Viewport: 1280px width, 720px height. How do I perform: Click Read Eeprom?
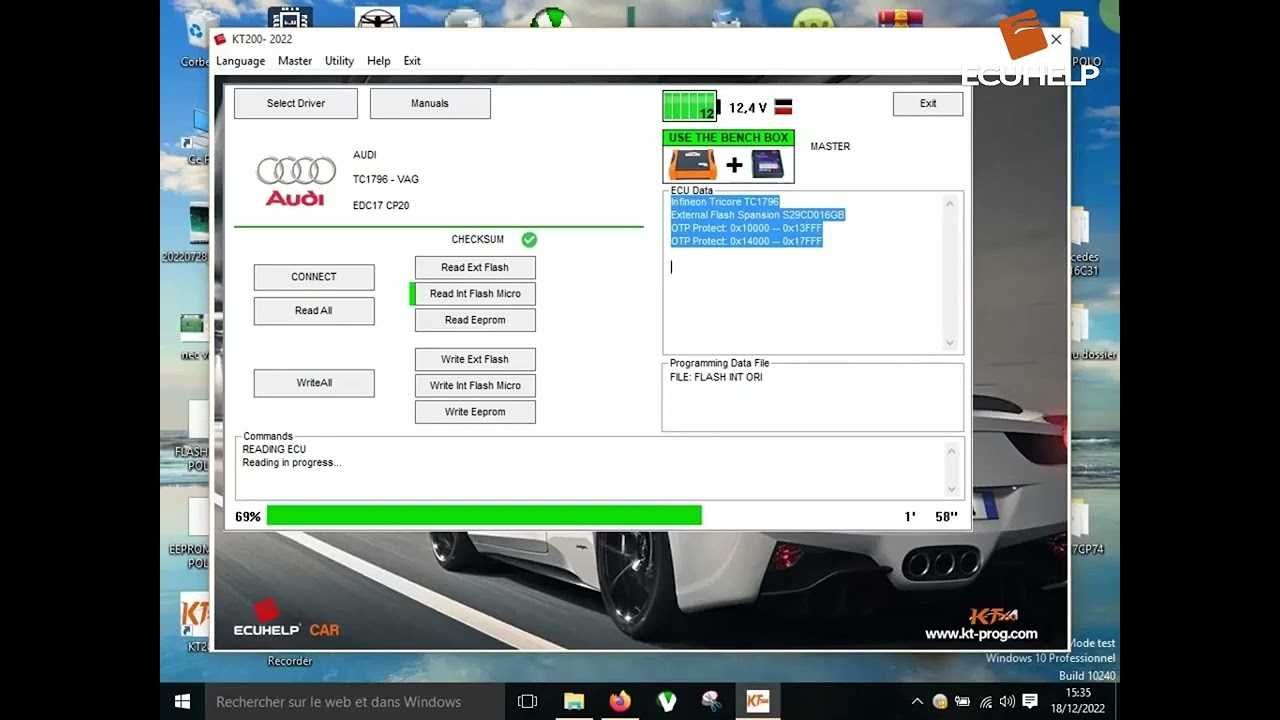point(475,320)
